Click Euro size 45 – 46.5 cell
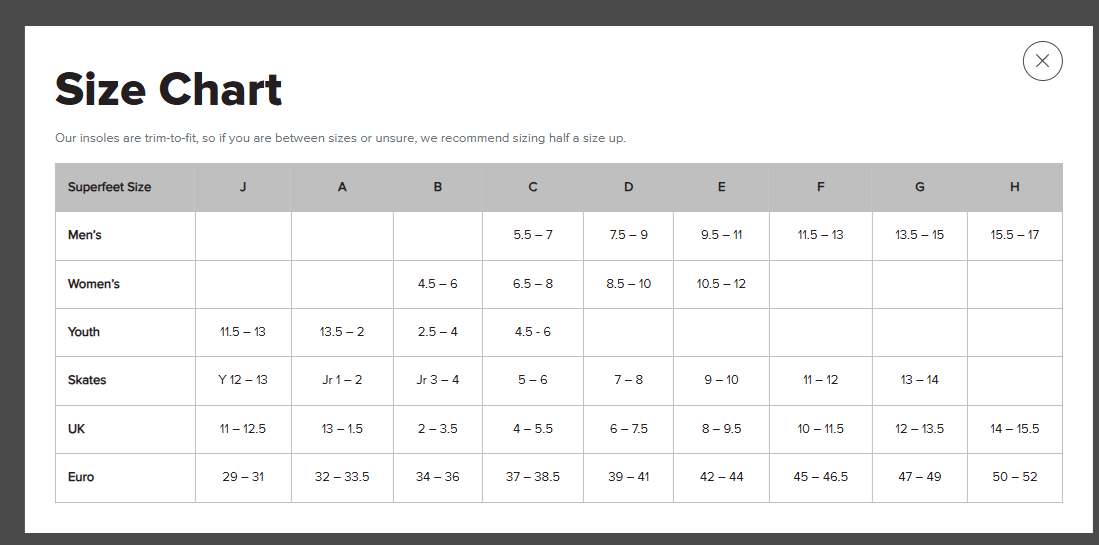The height and width of the screenshot is (545, 1099). tap(821, 477)
